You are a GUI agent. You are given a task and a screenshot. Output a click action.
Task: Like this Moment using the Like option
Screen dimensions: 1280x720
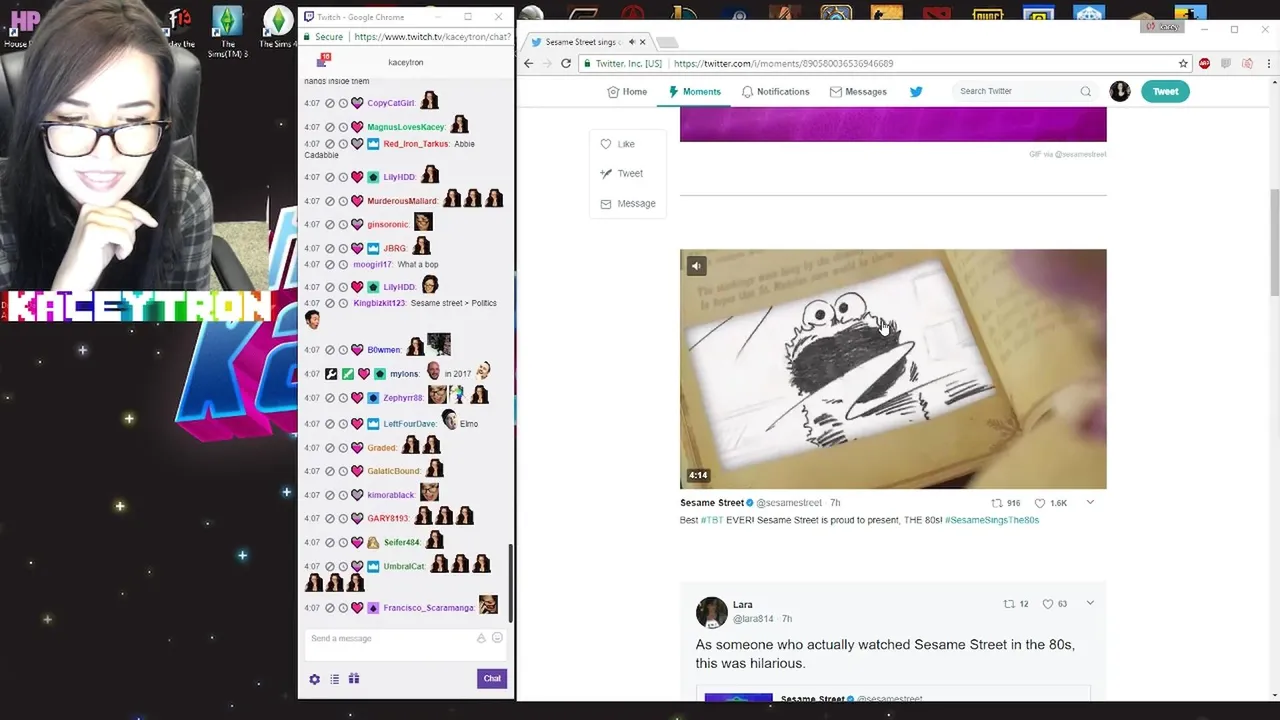617,144
